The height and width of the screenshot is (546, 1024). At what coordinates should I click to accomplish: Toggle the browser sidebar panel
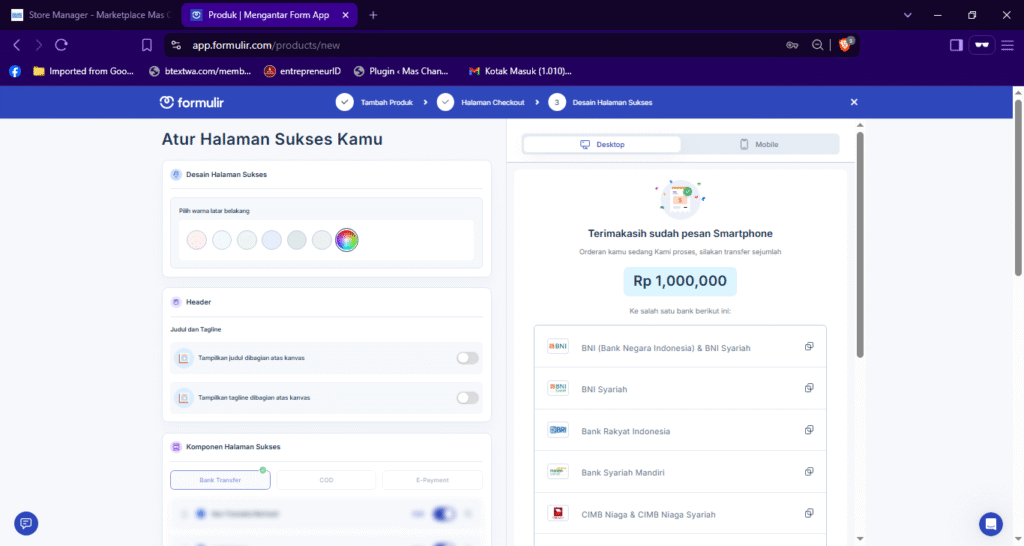click(x=956, y=45)
